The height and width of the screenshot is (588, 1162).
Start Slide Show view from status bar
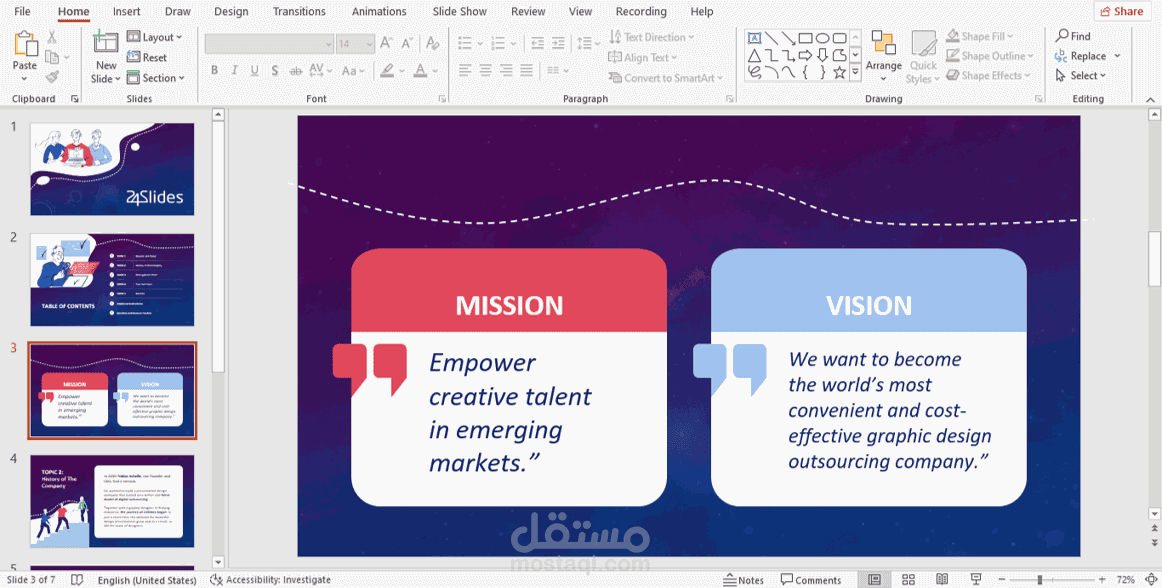pyautogui.click(x=976, y=580)
